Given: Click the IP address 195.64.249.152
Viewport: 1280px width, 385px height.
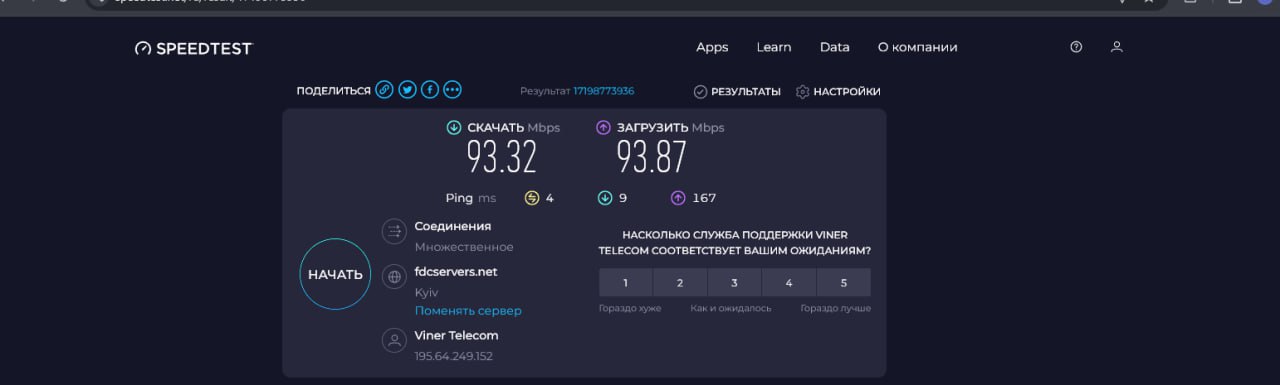Looking at the screenshot, I should click(454, 356).
